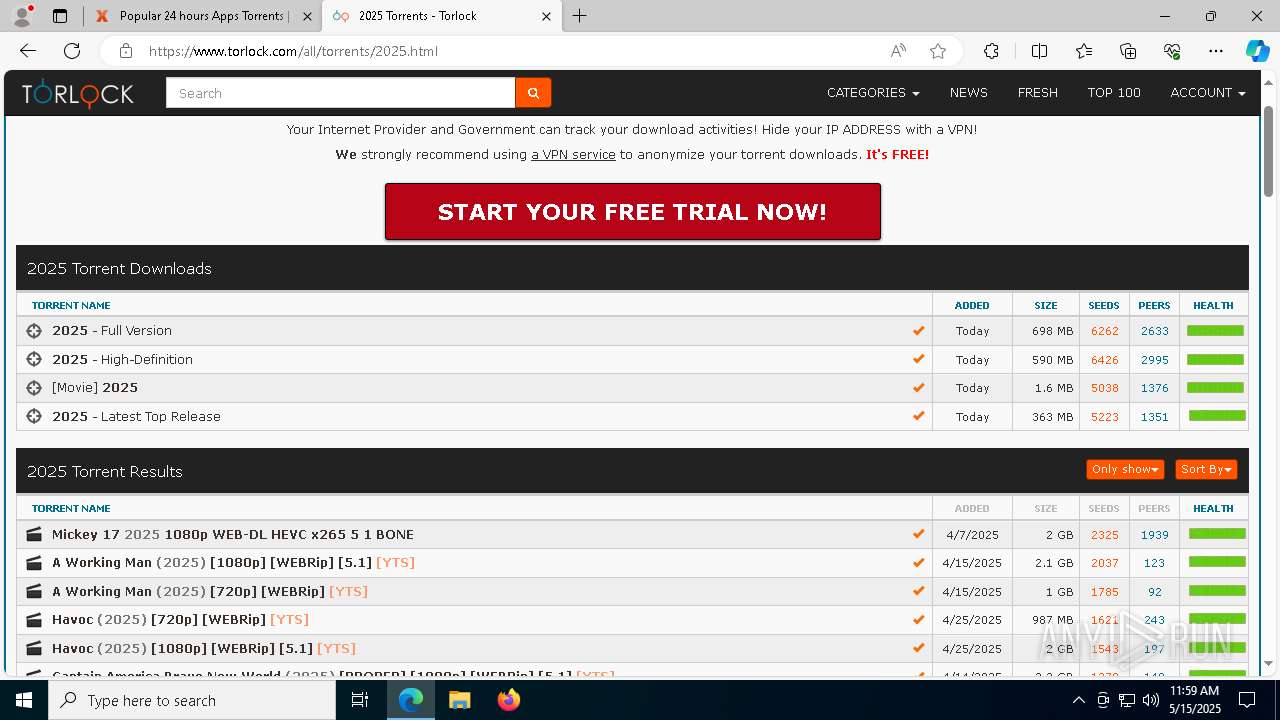
Task: Open Task View on the taskbar
Action: (360, 700)
